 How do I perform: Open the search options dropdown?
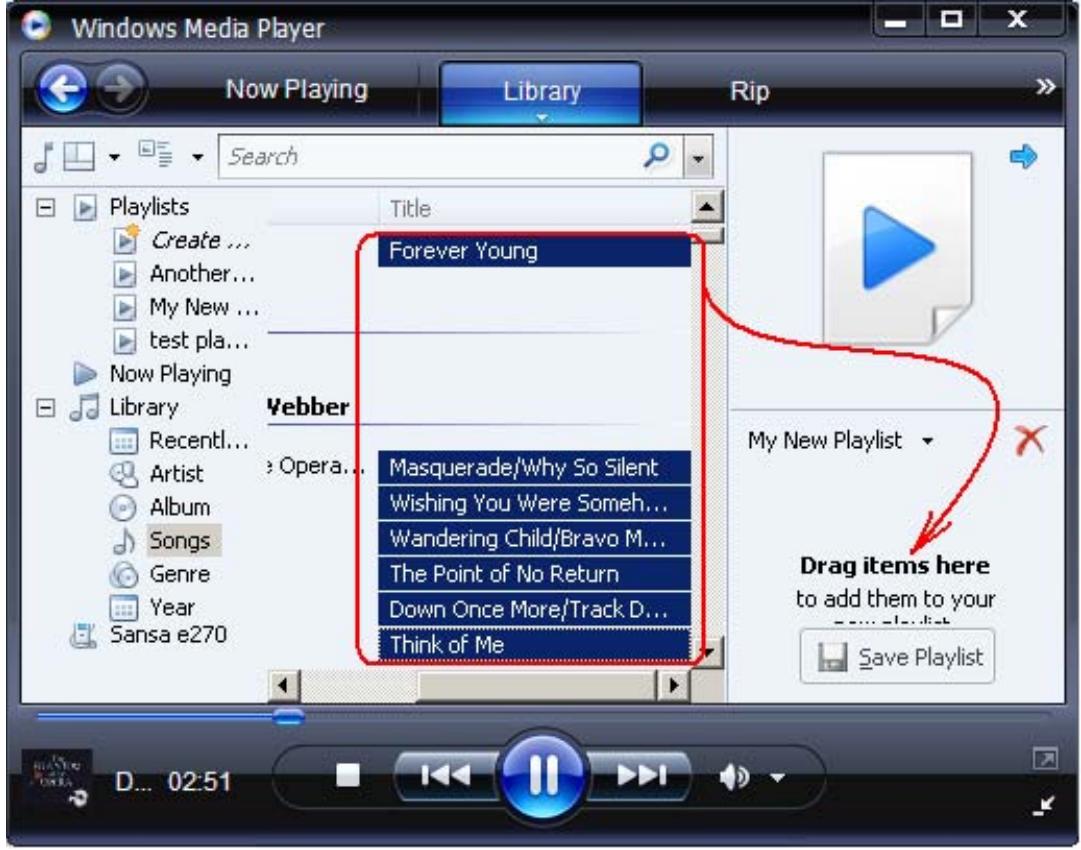(x=698, y=157)
